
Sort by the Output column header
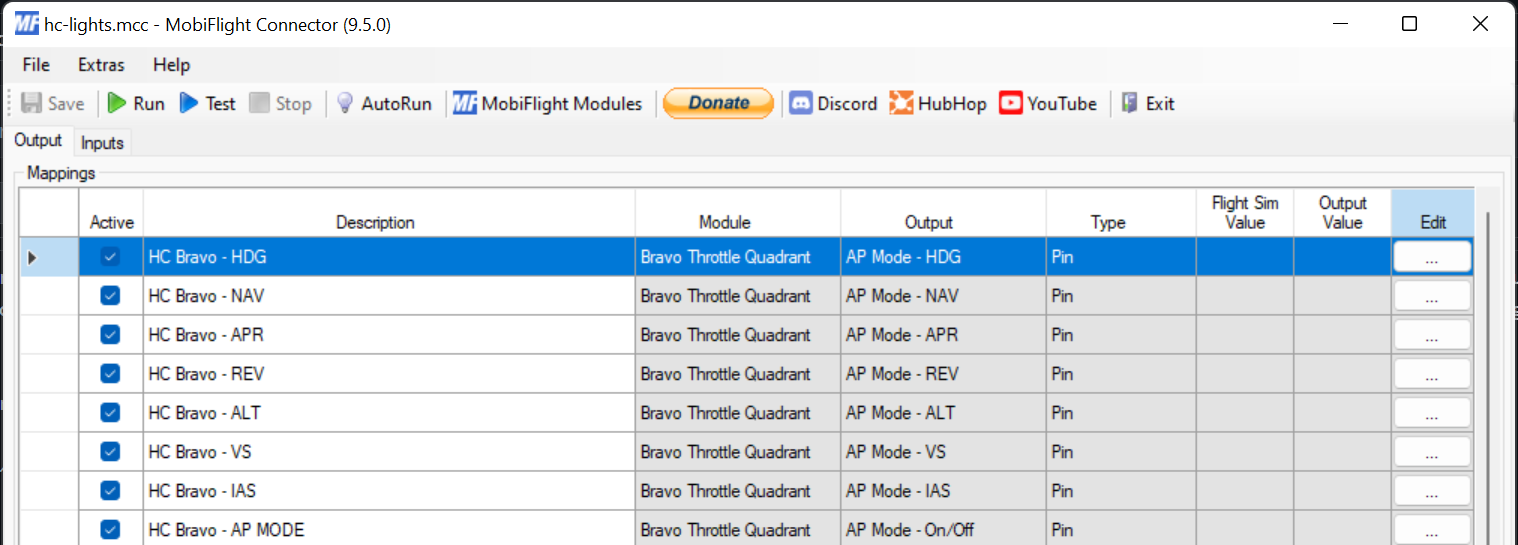943,213
